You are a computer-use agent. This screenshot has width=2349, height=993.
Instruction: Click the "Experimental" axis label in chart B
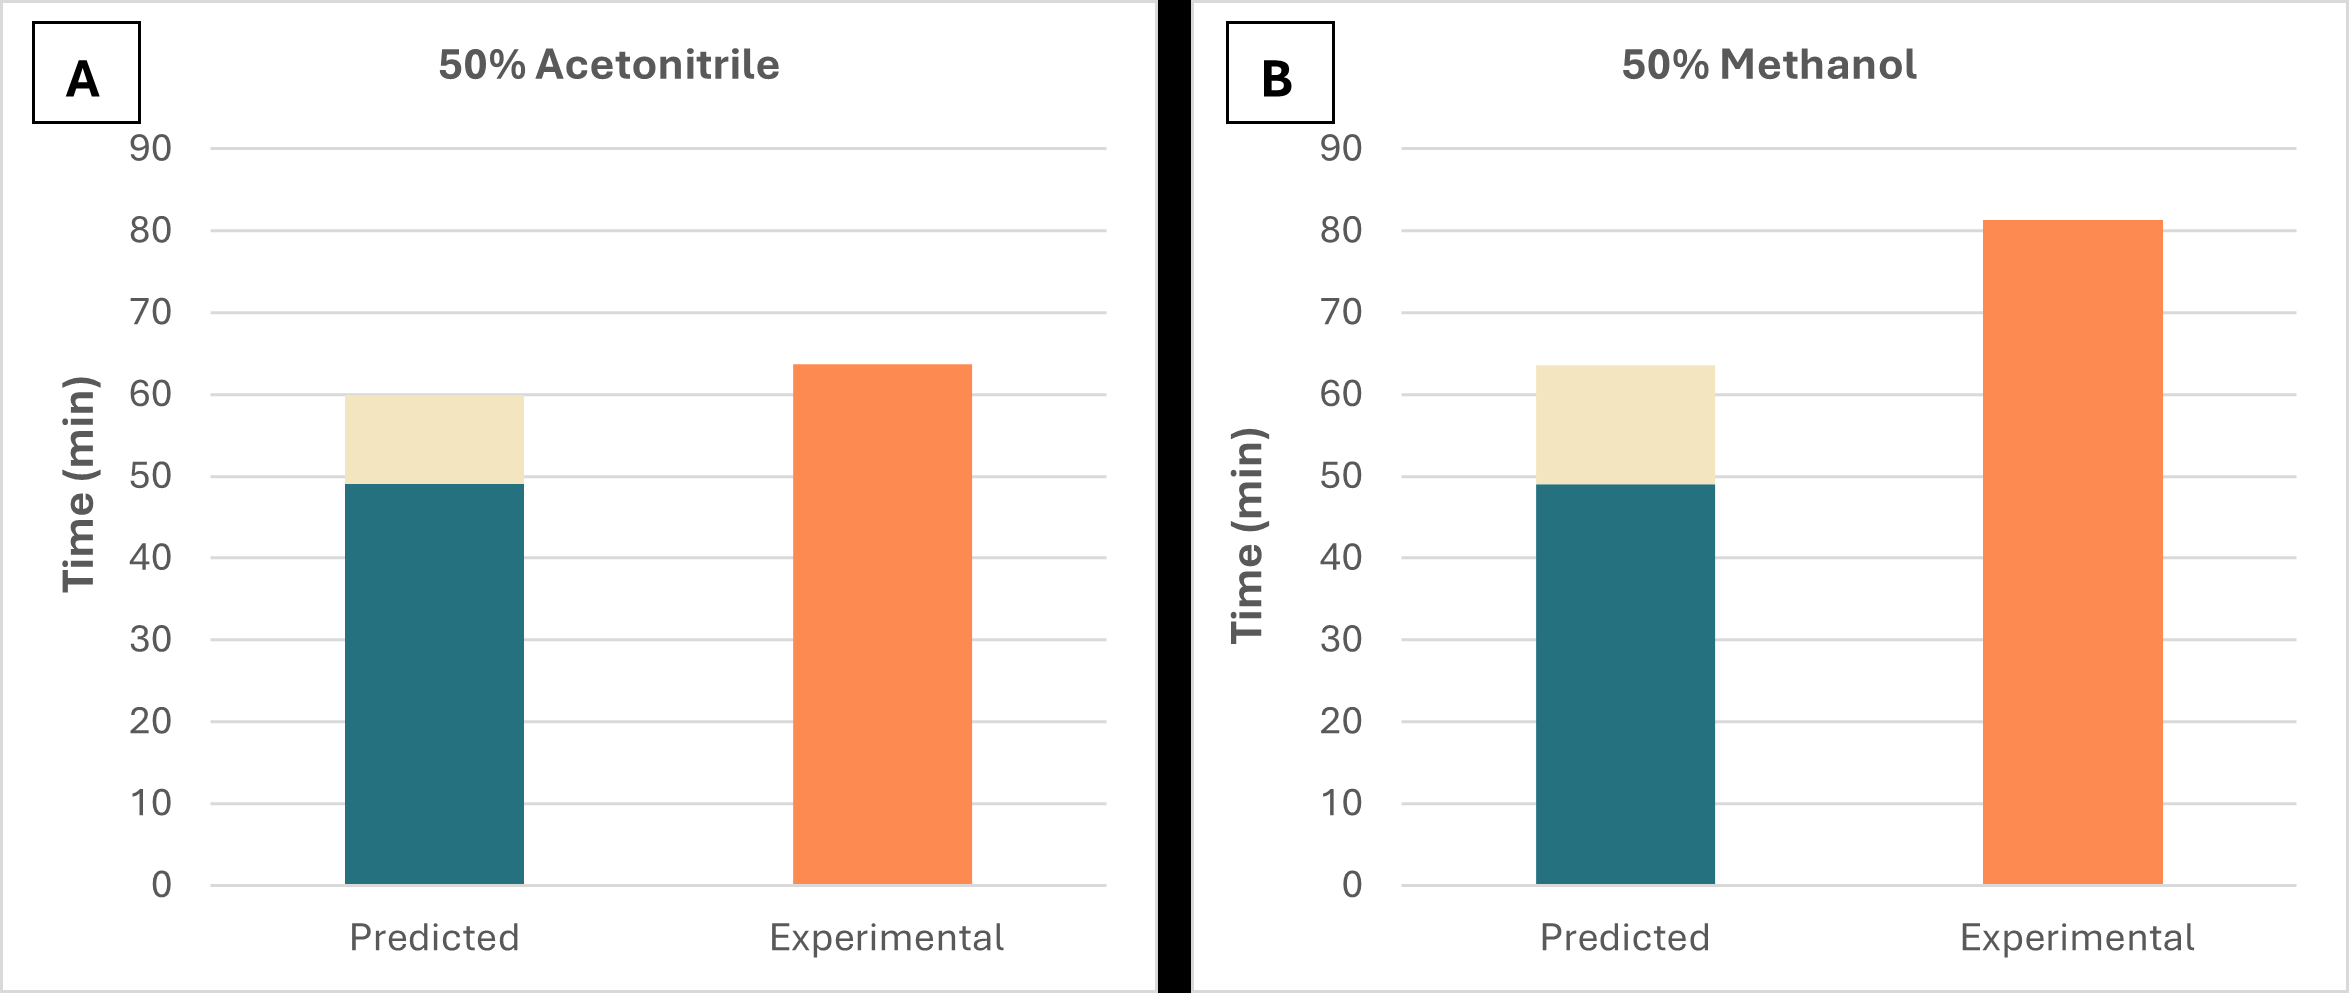tap(2077, 938)
